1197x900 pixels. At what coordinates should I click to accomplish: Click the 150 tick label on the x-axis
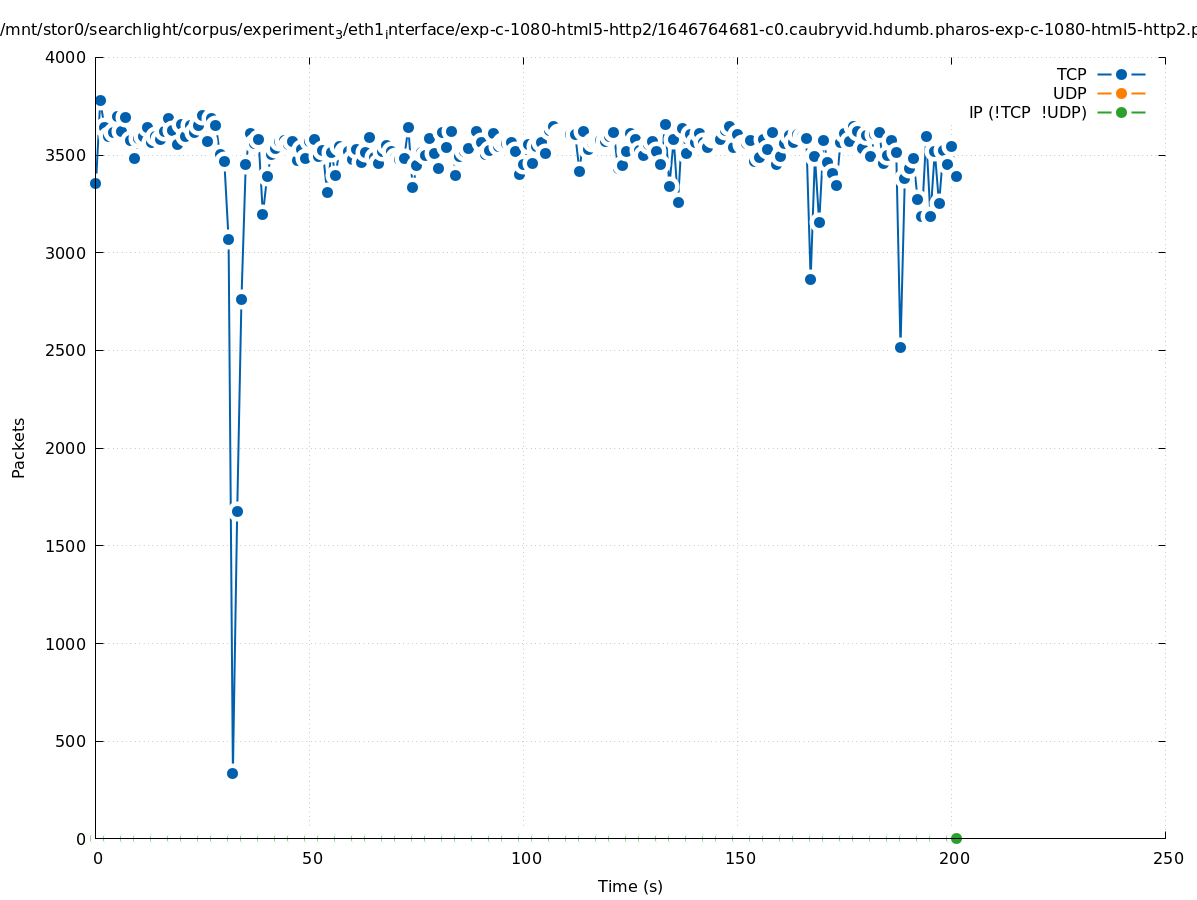[x=740, y=858]
